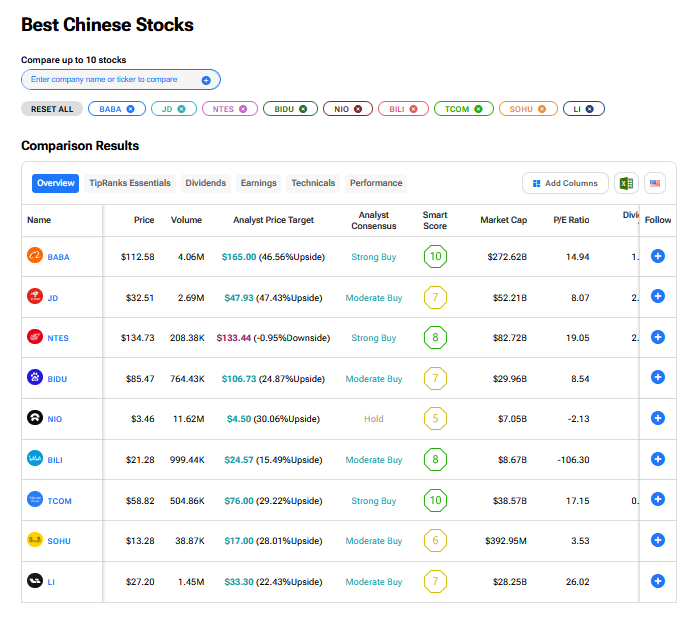
Task: Click SOHU's Smart Score 6 badge
Action: (435, 540)
